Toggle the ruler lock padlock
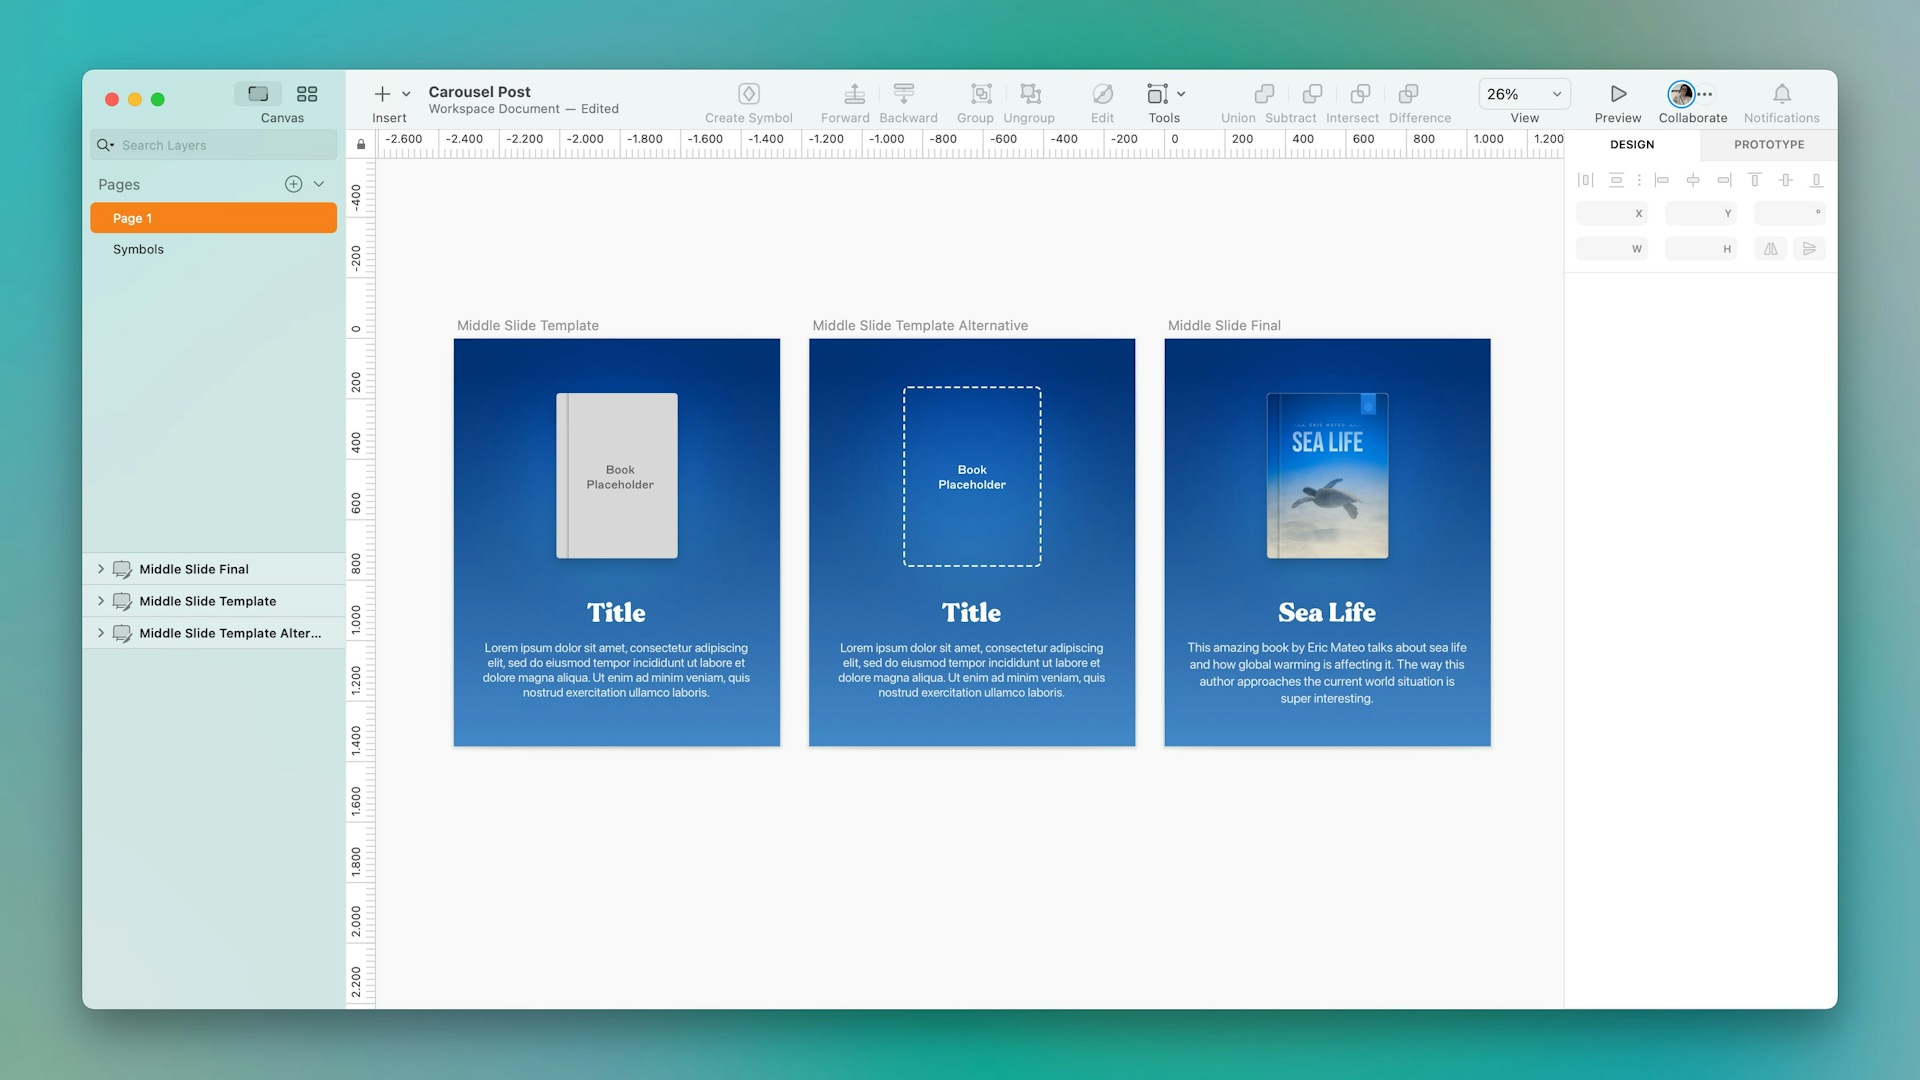This screenshot has height=1080, width=1920. pyautogui.click(x=360, y=144)
